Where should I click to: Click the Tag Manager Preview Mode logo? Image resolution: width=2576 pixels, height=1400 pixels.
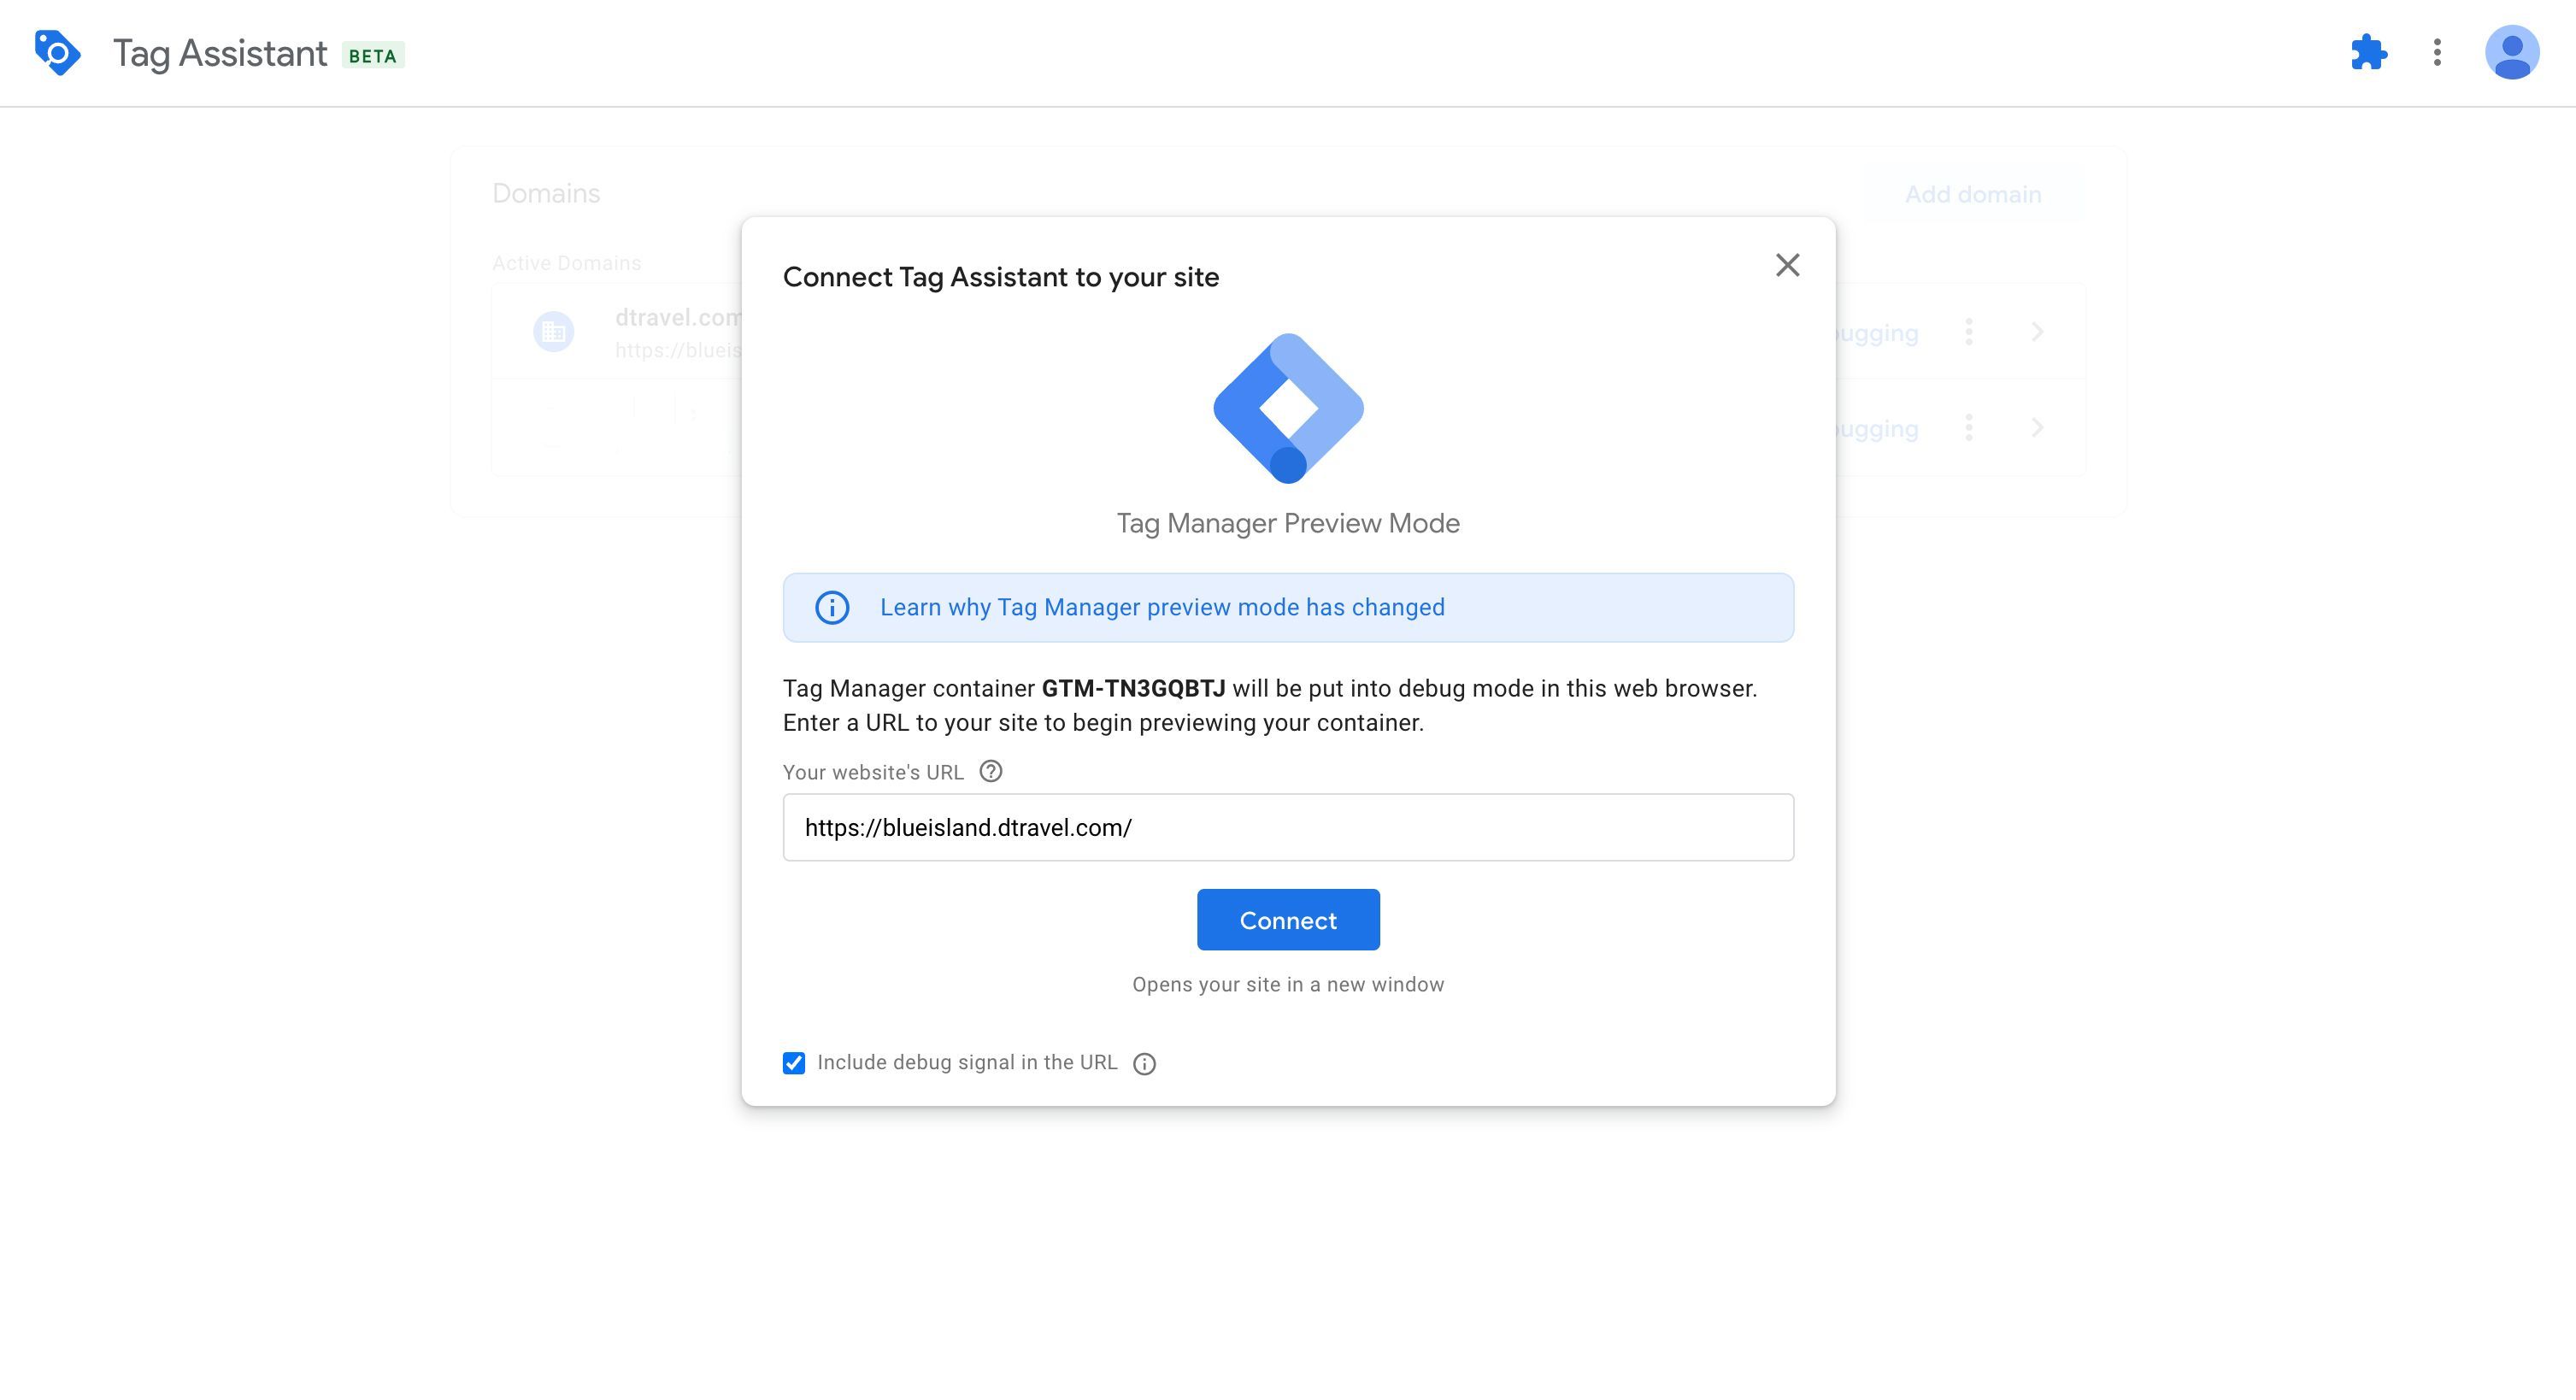click(x=1288, y=408)
